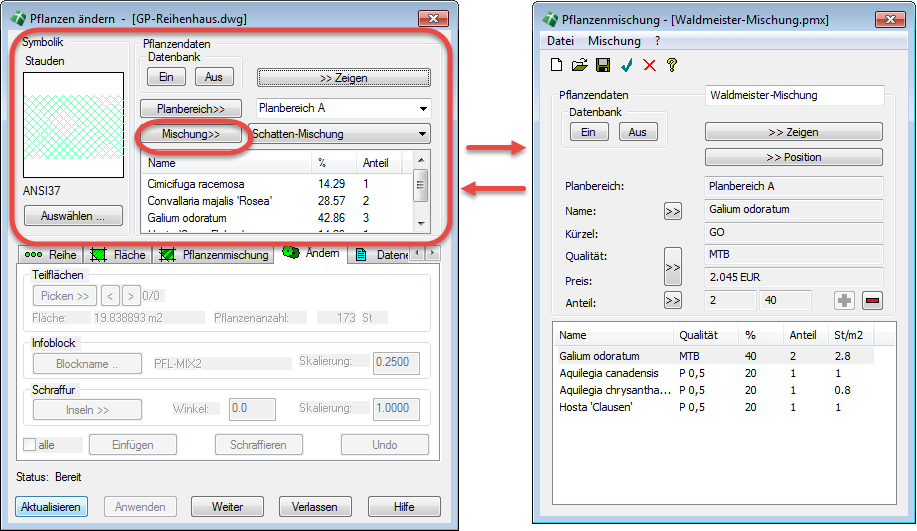917x531 pixels.
Task: Expand the Schatten-Mischung dropdown
Action: pyautogui.click(x=424, y=134)
